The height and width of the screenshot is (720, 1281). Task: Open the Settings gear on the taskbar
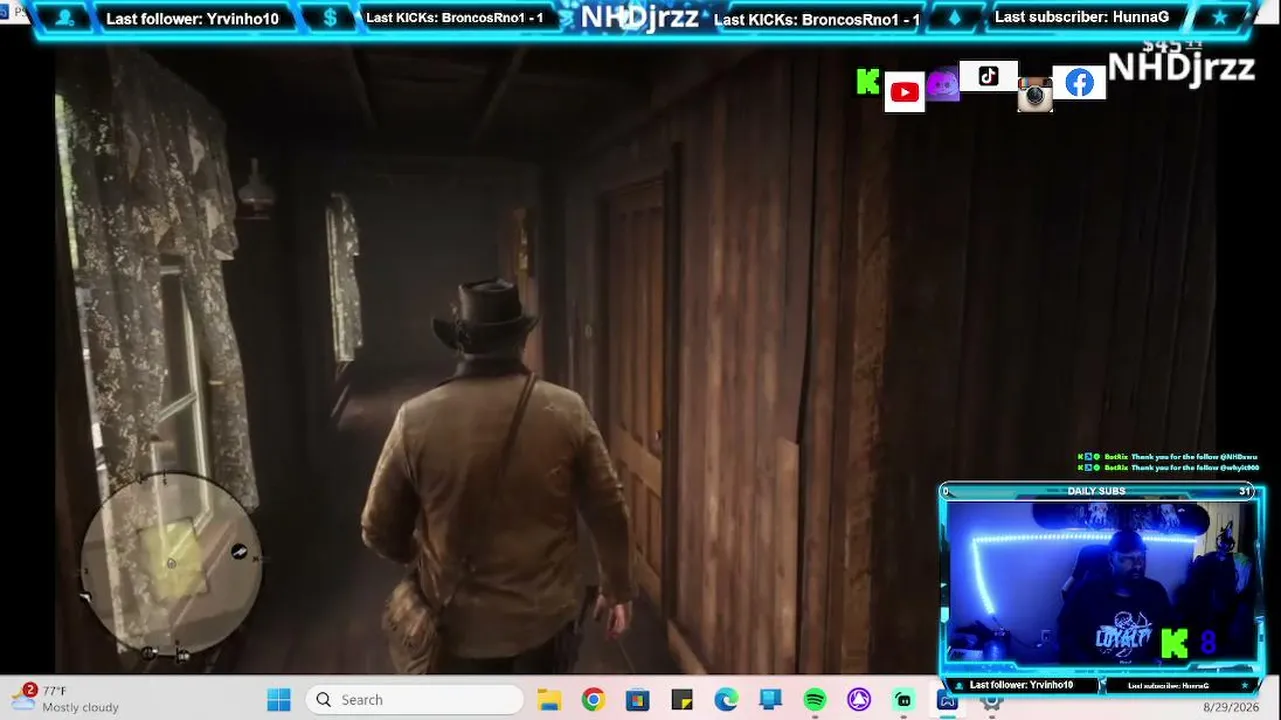pos(992,700)
